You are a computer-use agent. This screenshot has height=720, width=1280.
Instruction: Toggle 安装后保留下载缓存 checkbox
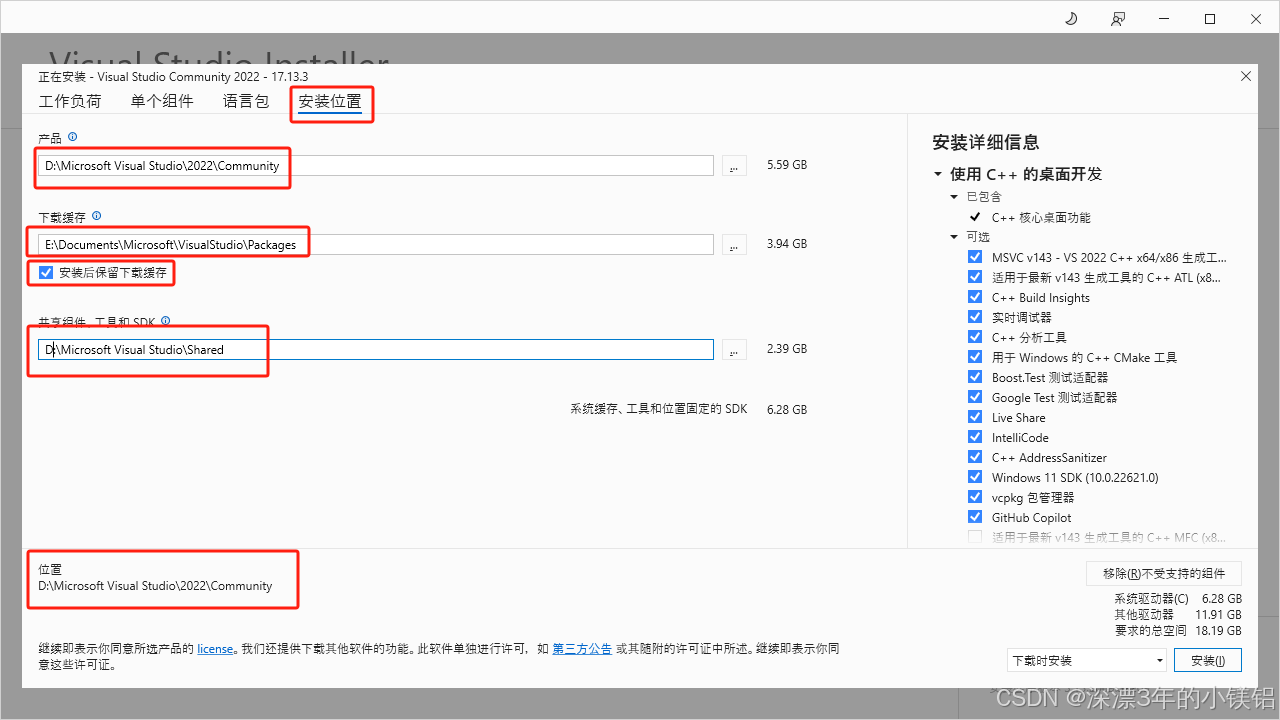coord(45,272)
